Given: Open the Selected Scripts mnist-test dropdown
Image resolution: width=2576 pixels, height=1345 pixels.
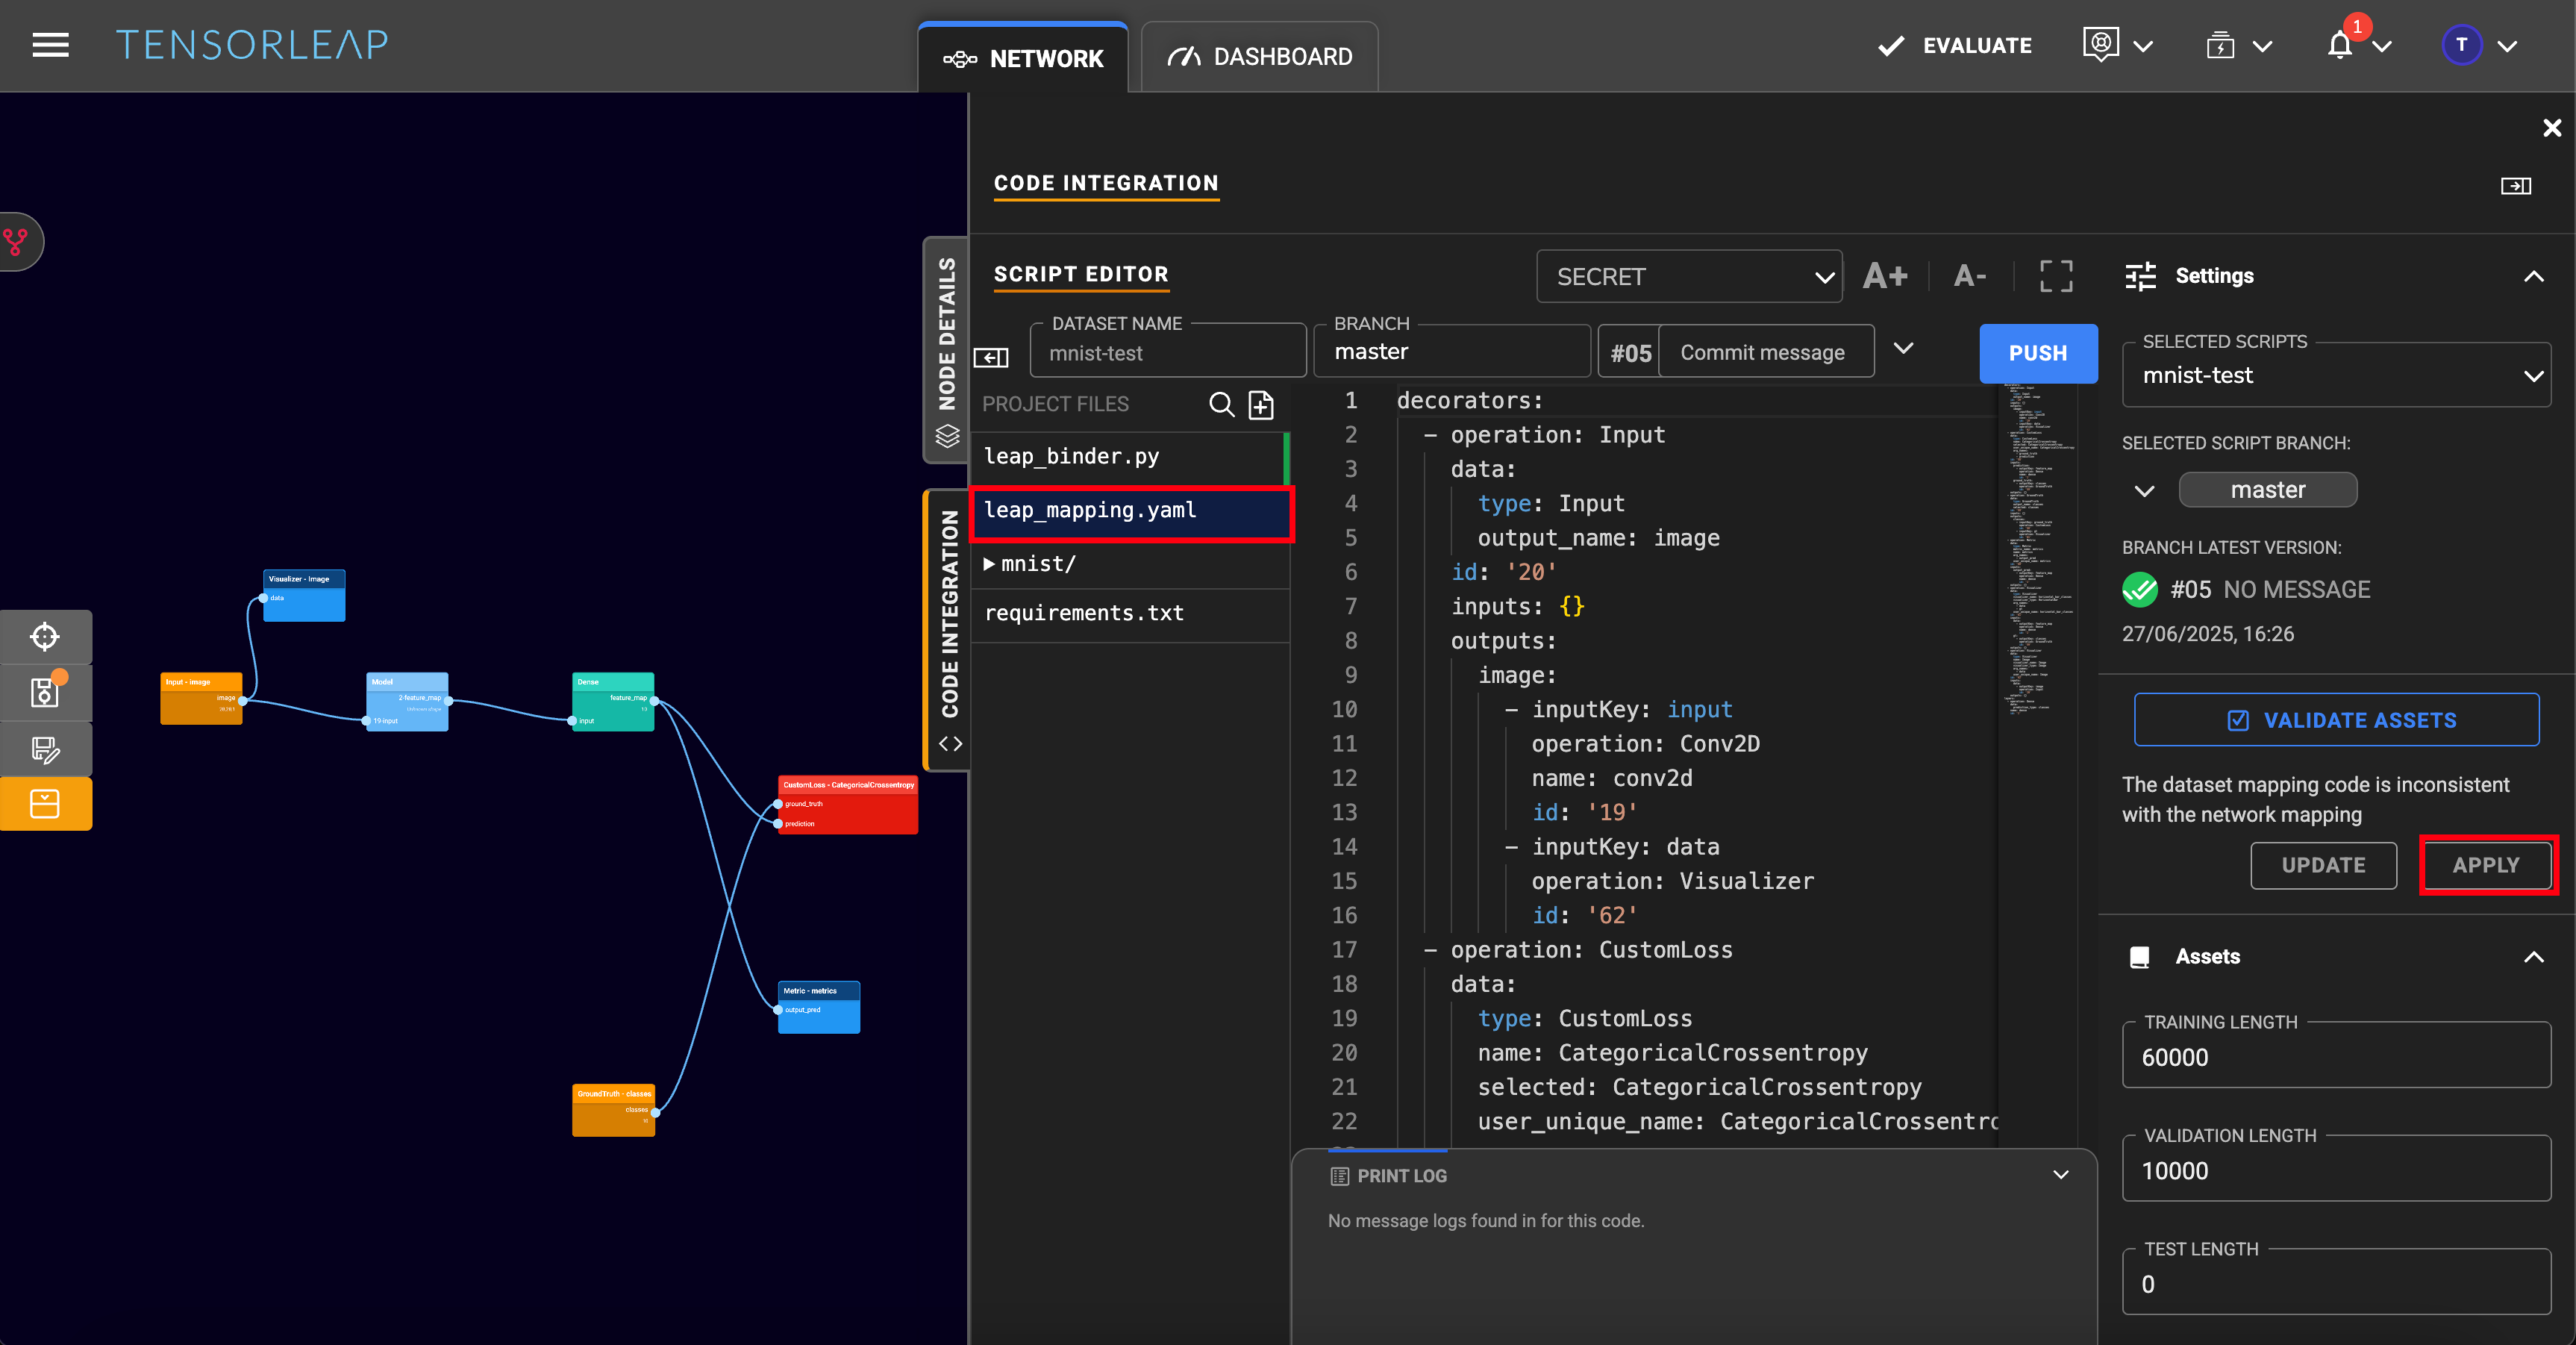Looking at the screenshot, I should point(2336,376).
